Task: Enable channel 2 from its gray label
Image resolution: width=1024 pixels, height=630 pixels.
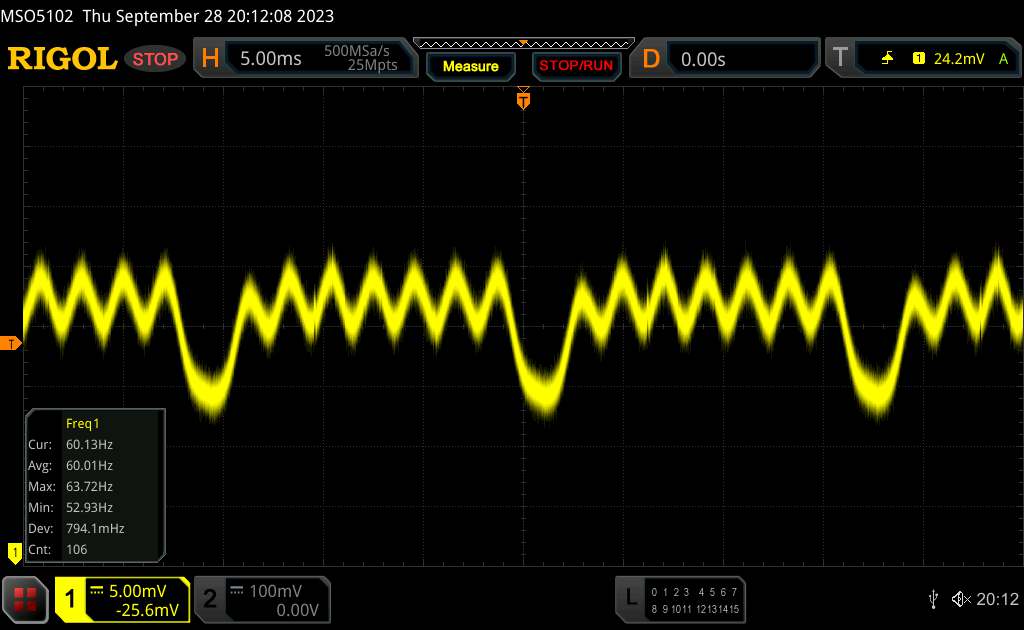Action: pyautogui.click(x=210, y=599)
